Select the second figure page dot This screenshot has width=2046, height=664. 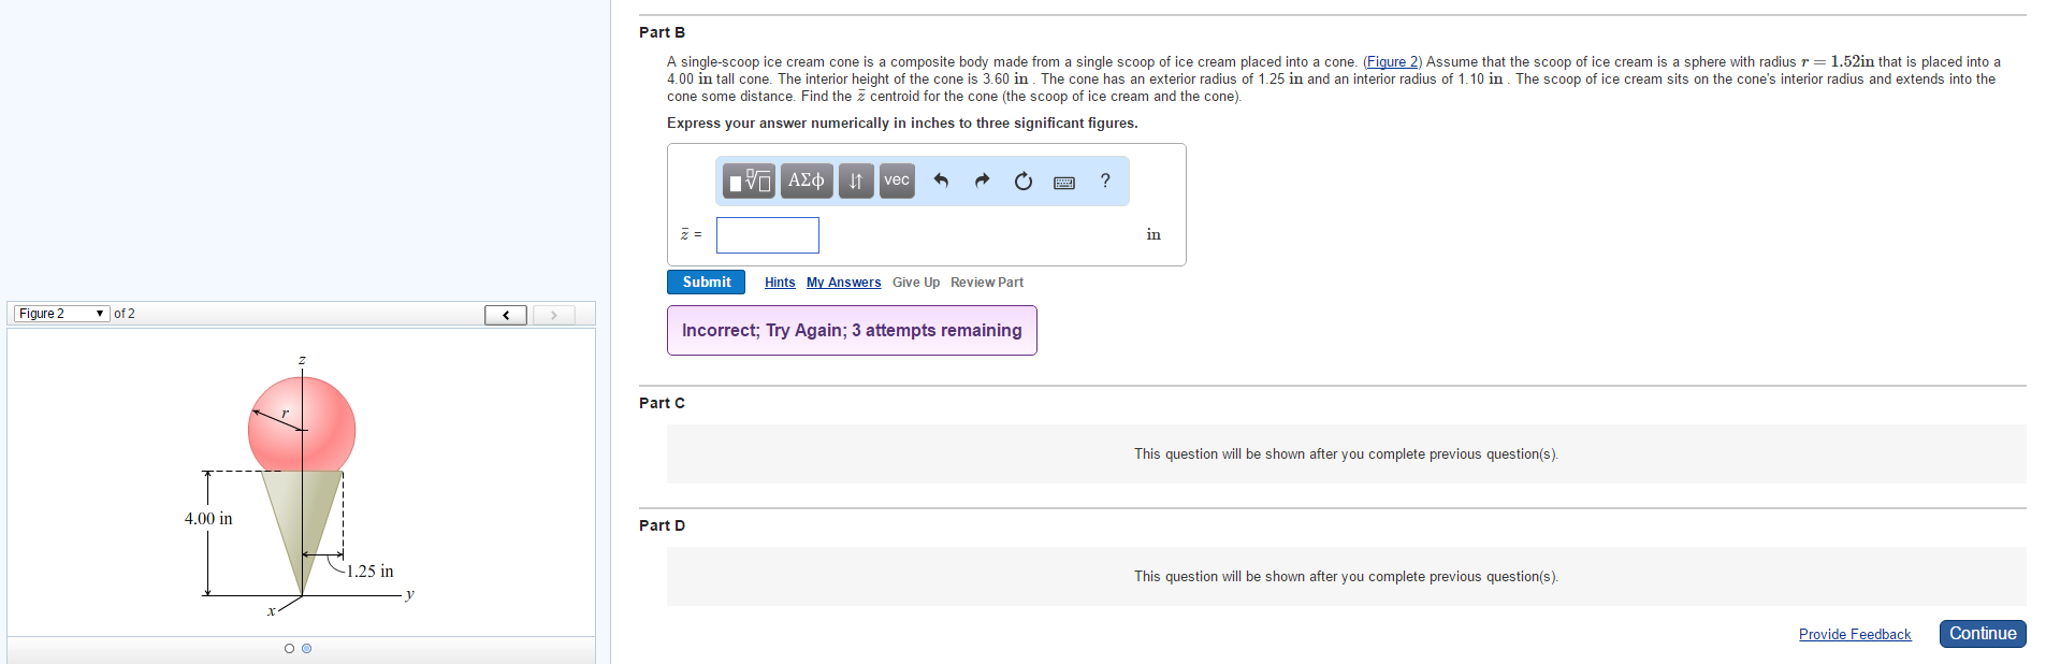click(x=307, y=649)
